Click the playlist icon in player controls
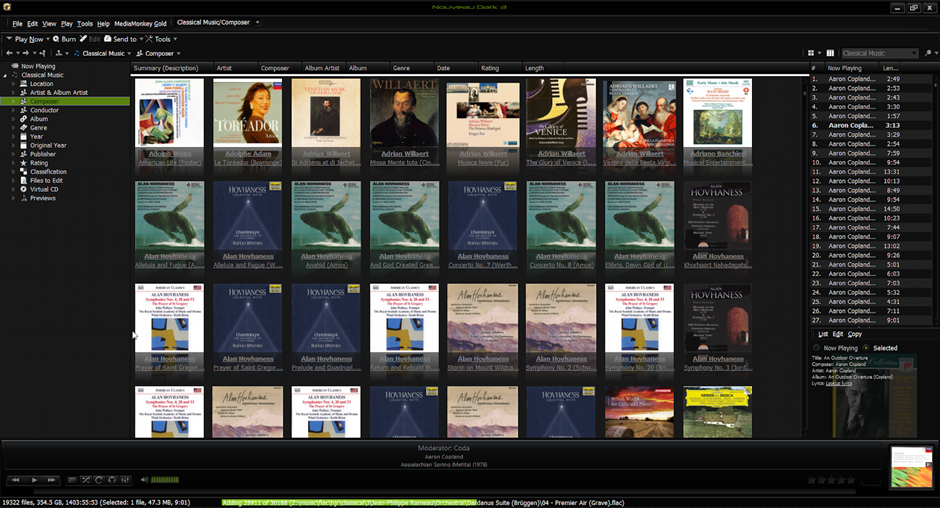940x508 pixels. tap(72, 480)
